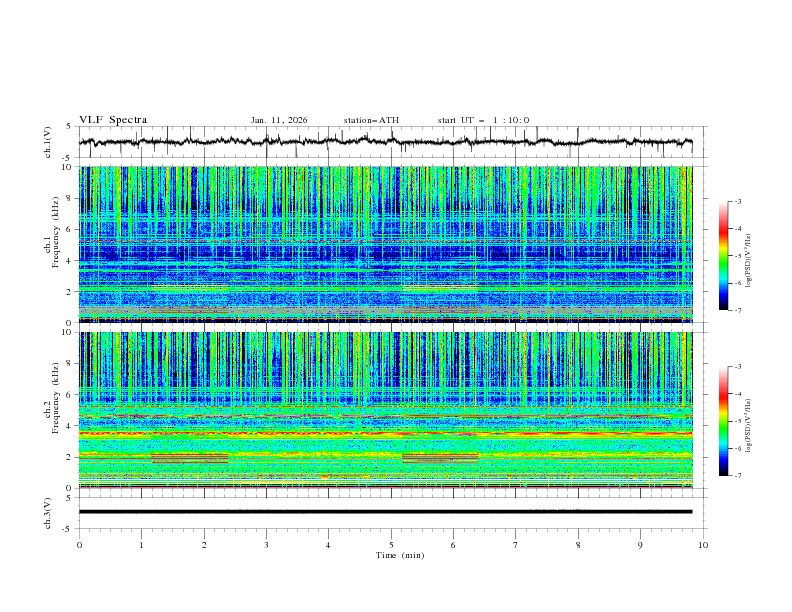Screen dimensions: 792x612
Task: Click the "station=ATH" label
Action: tap(371, 120)
